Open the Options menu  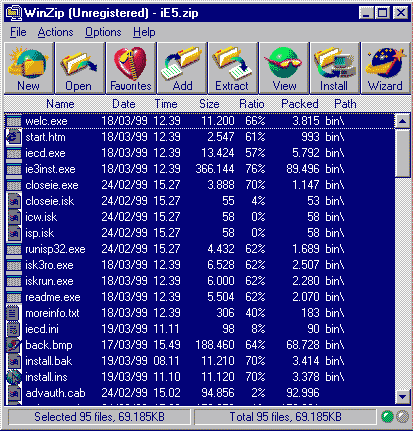pyautogui.click(x=103, y=32)
